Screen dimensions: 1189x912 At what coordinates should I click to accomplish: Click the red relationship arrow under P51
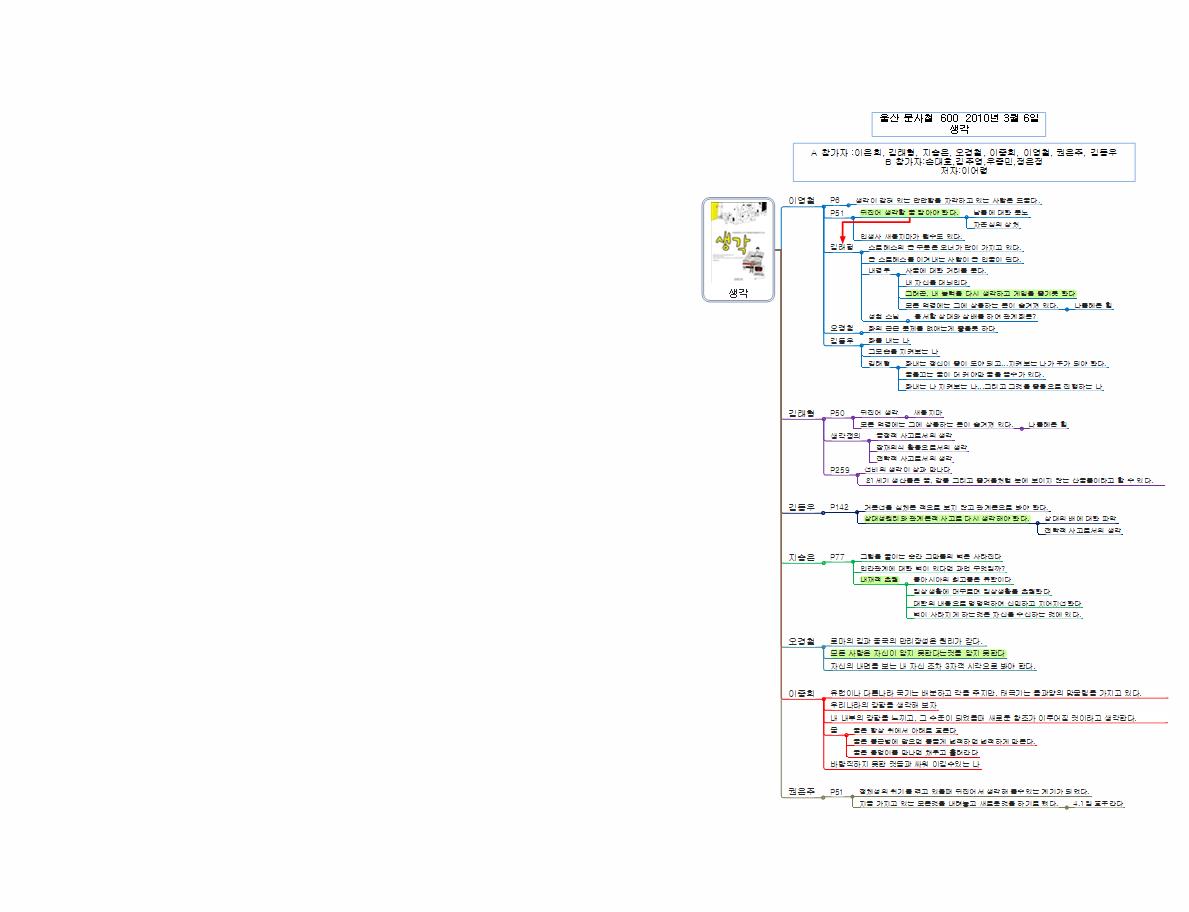point(843,232)
